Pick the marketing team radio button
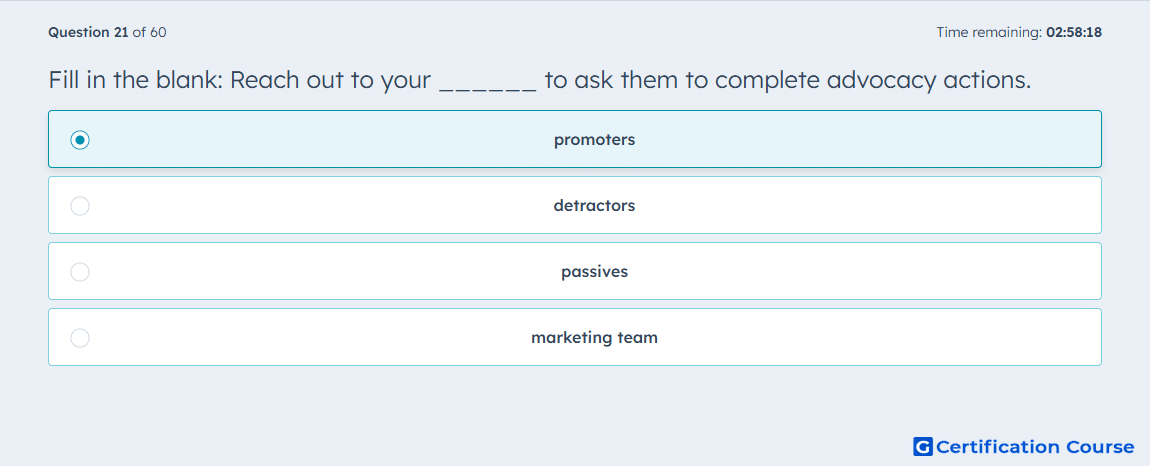 point(80,338)
